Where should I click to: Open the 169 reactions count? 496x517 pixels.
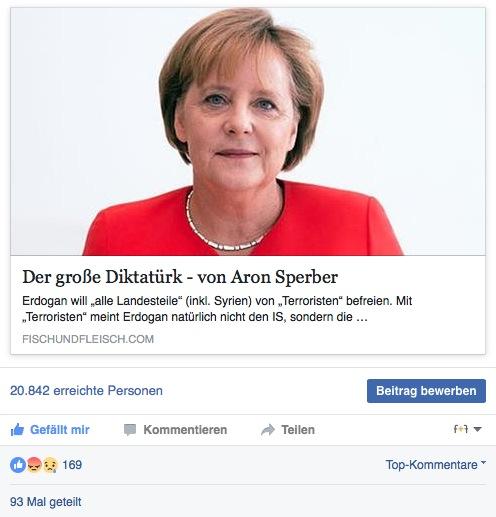point(72,465)
